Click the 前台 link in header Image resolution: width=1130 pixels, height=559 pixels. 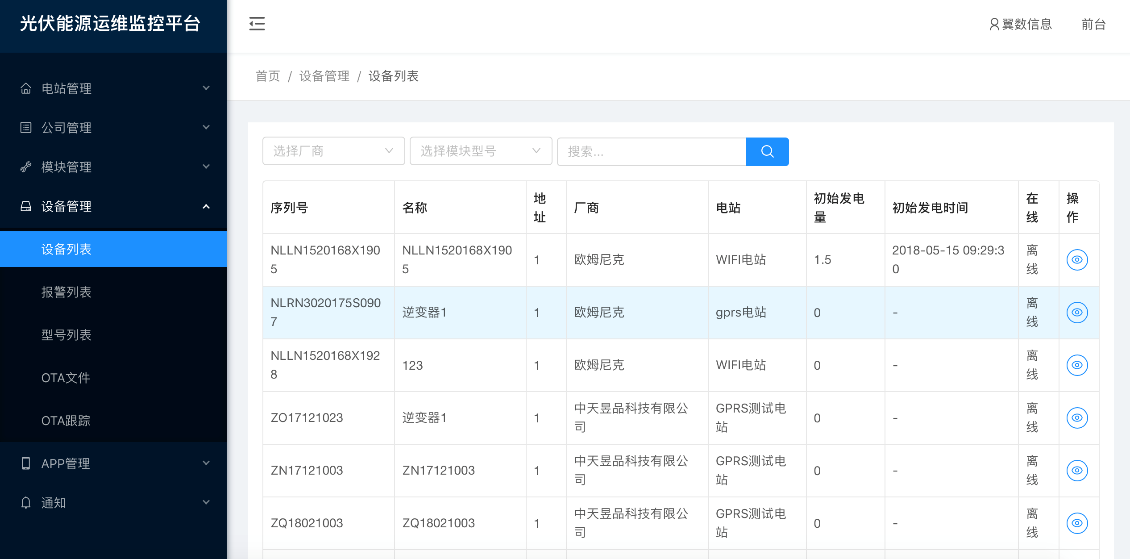coord(1093,24)
